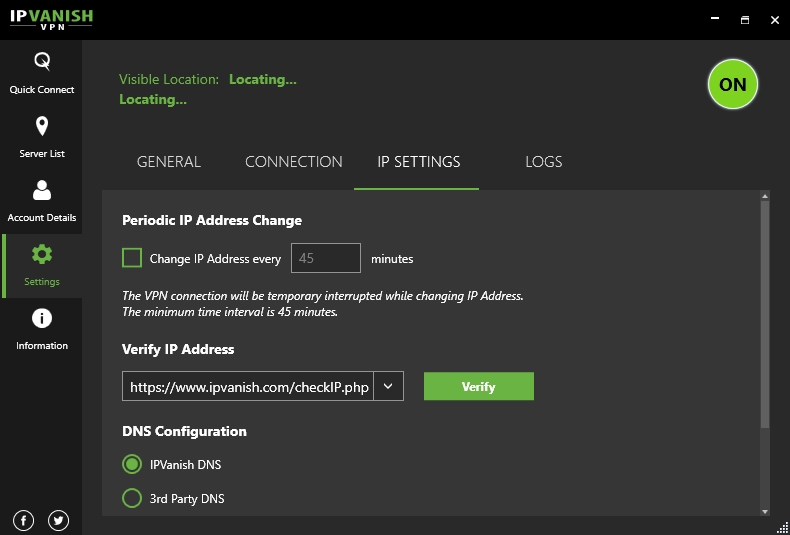This screenshot has width=790, height=535.
Task: Open the LOGS tab
Action: [544, 162]
